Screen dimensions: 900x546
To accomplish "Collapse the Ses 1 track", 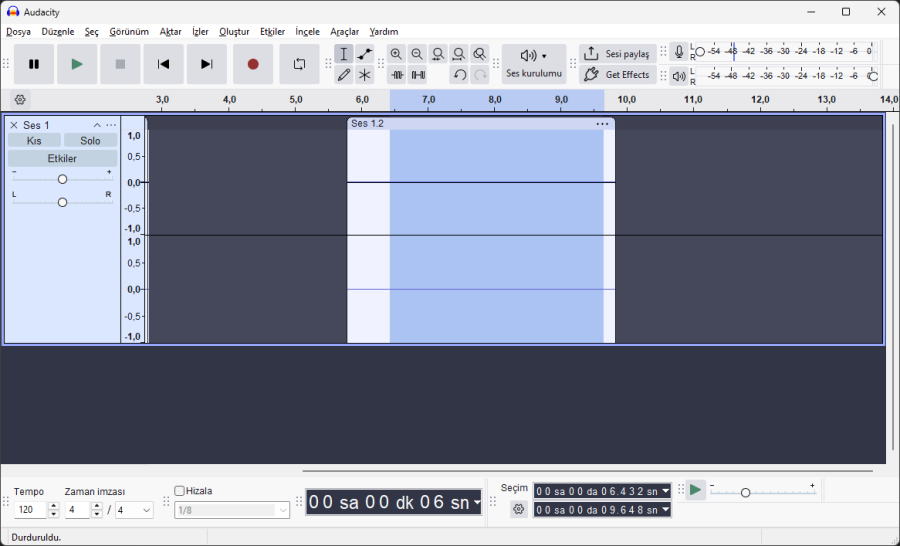I will click(97, 125).
